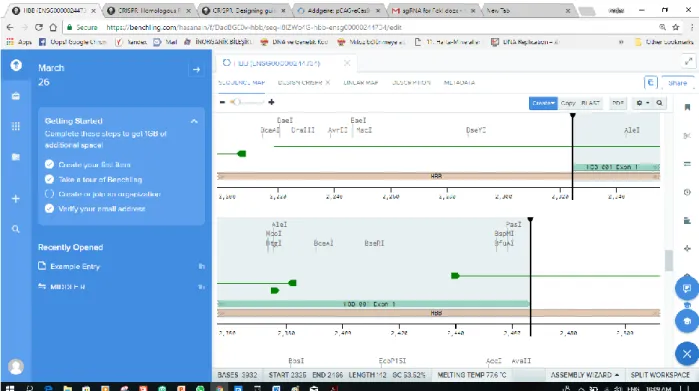
Task: Click the zoom in plus icon
Action: click(271, 102)
